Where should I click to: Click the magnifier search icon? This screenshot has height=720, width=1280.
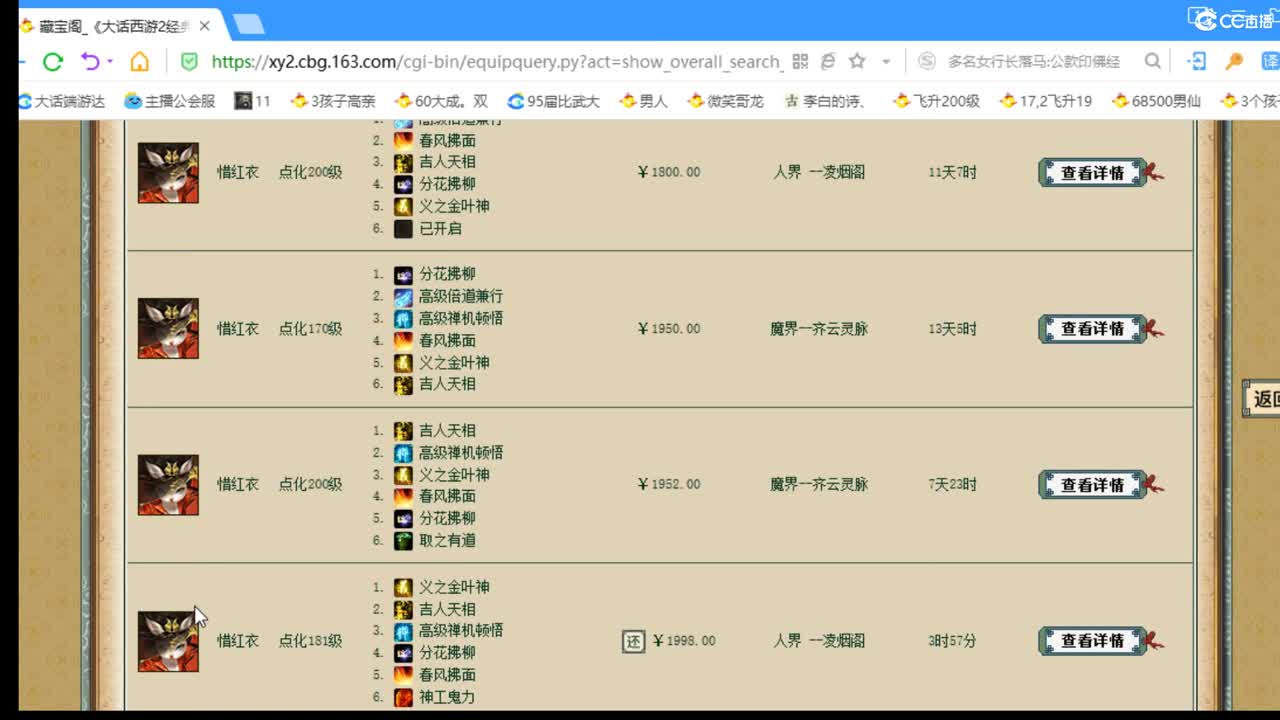[1153, 62]
